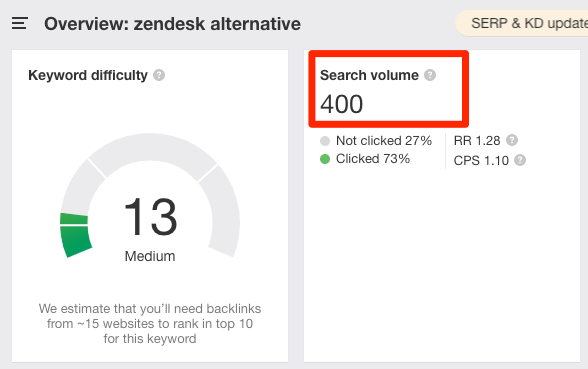The image size is (588, 369).
Task: Click the Search volume value 400
Action: tap(342, 104)
